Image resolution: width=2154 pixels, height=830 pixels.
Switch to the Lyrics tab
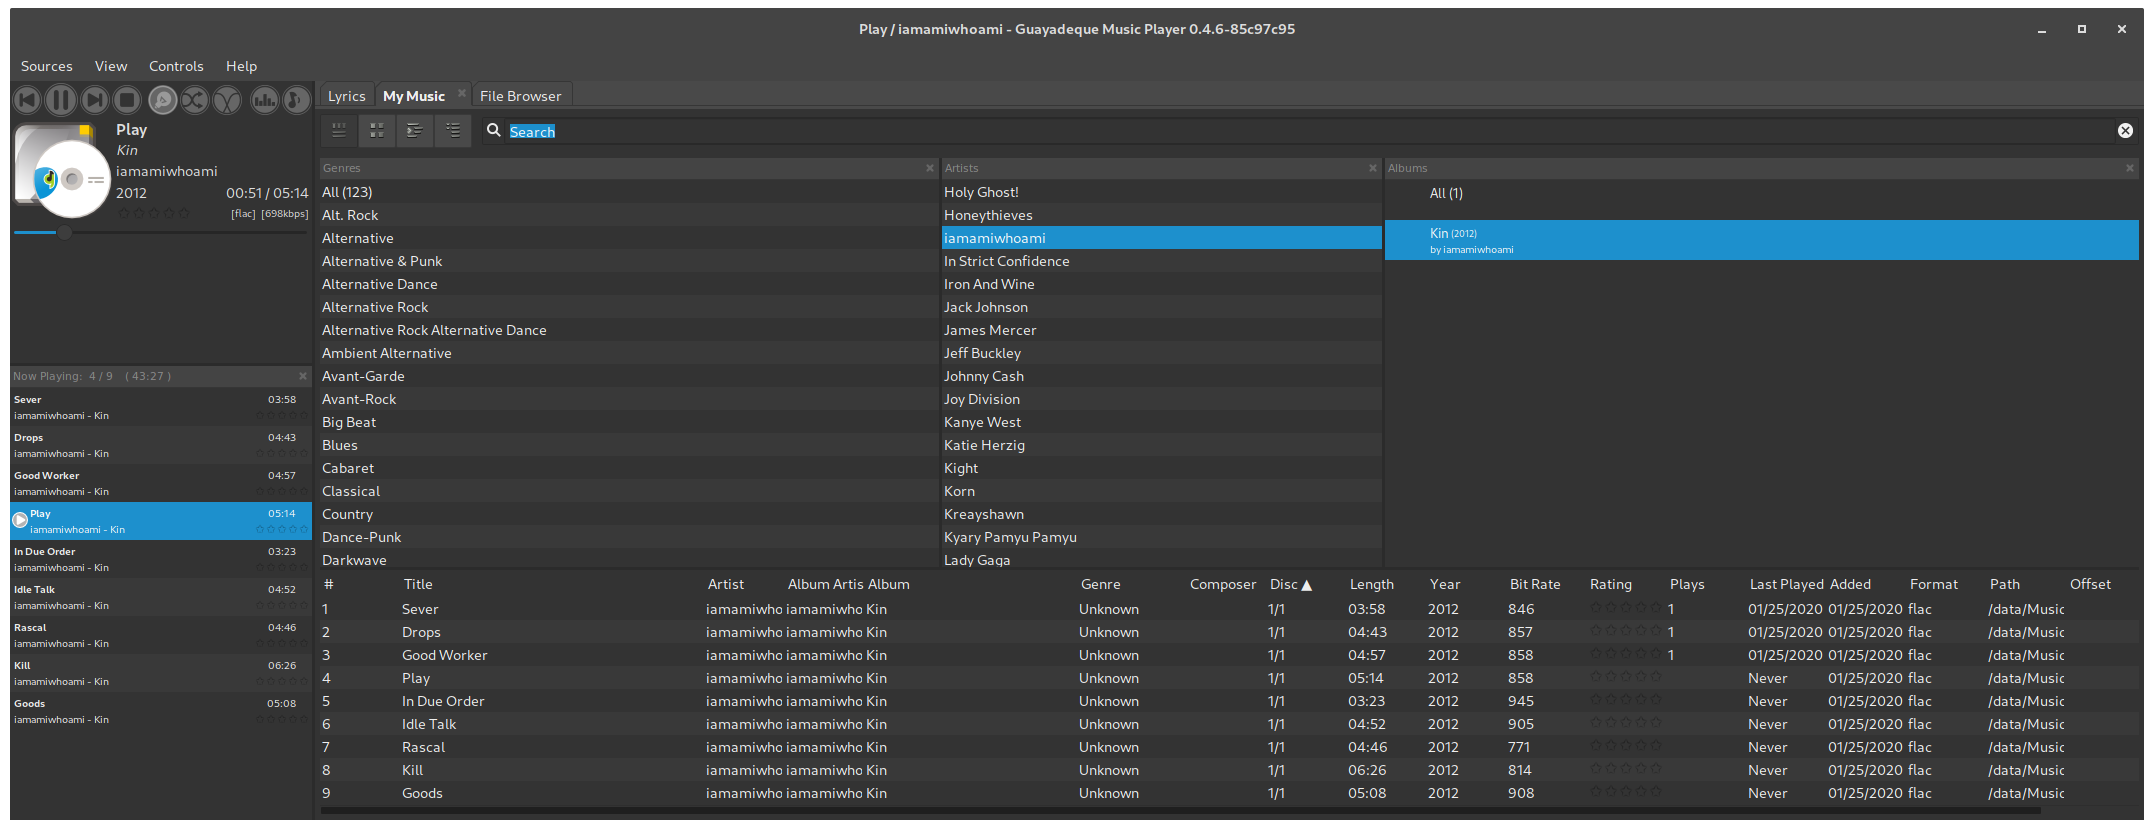point(347,96)
